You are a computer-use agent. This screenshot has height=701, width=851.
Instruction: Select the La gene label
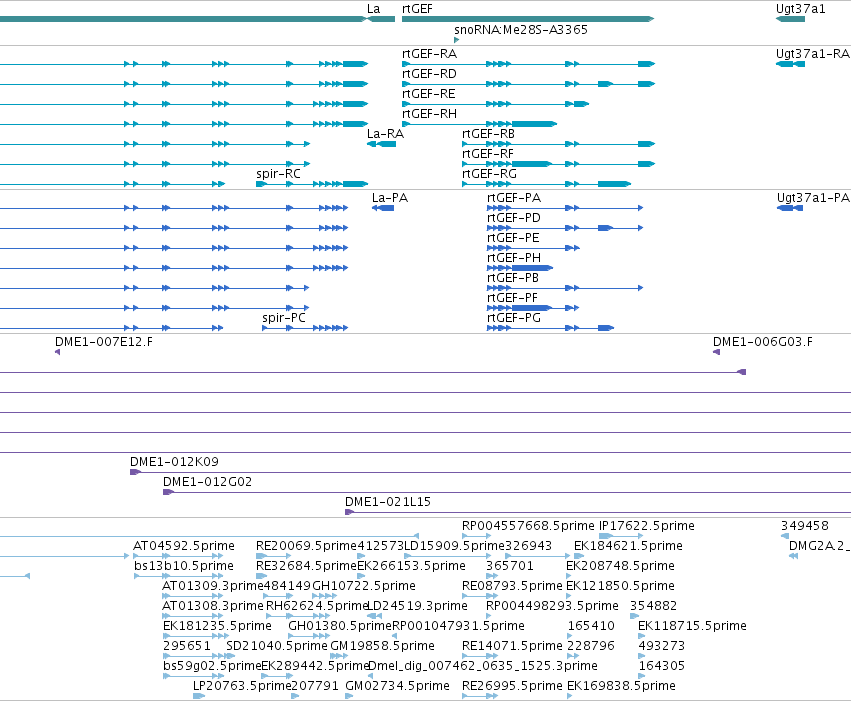(x=373, y=9)
